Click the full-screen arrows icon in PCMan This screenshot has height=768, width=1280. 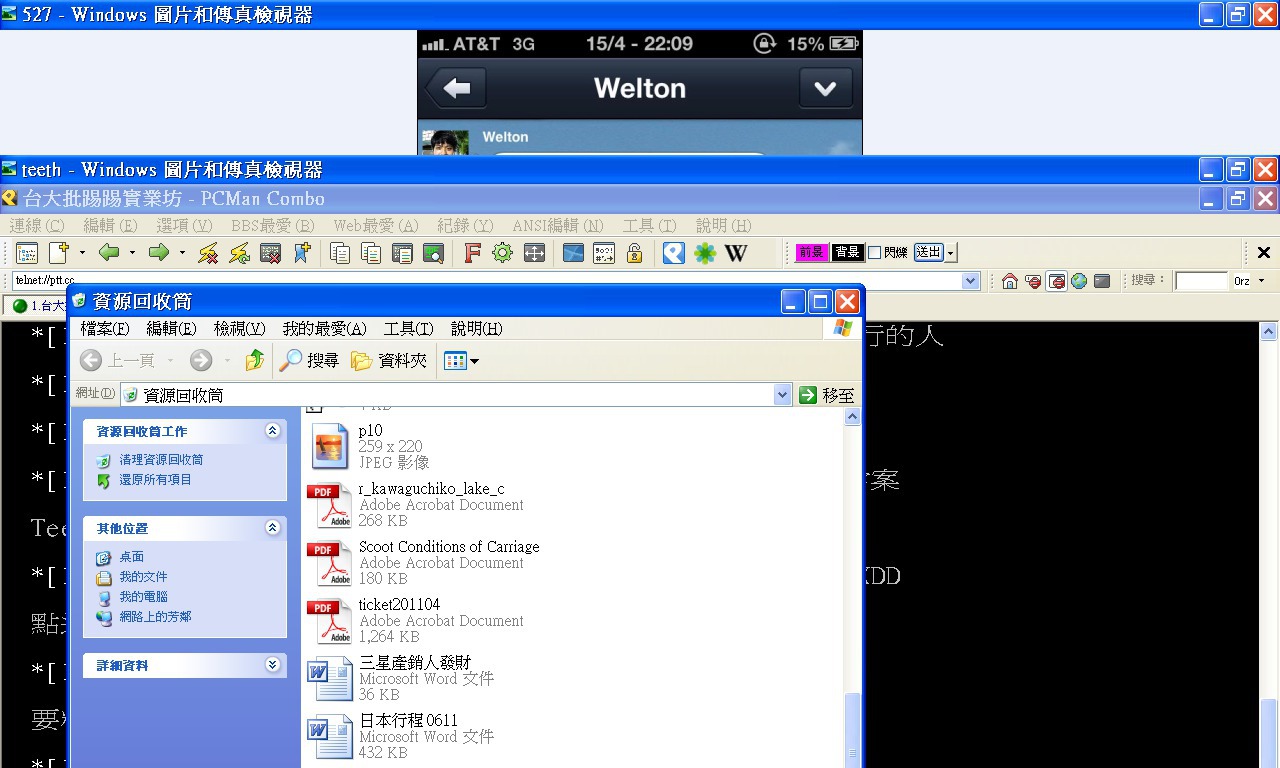pyautogui.click(x=534, y=253)
